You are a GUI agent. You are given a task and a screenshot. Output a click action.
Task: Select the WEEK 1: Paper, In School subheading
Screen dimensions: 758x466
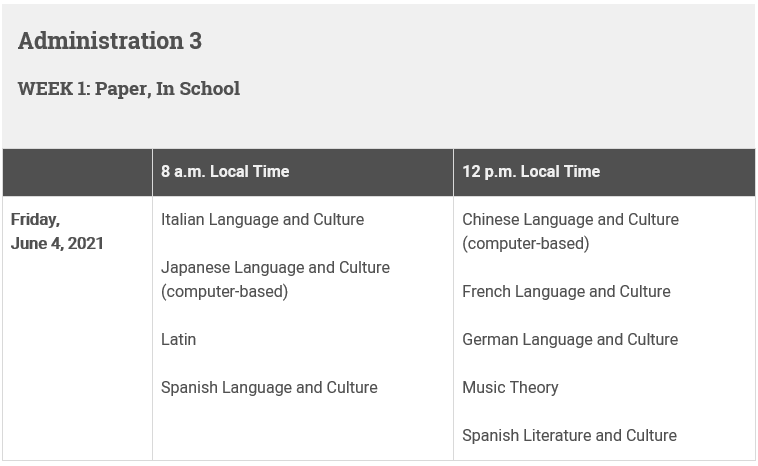pyautogui.click(x=129, y=89)
